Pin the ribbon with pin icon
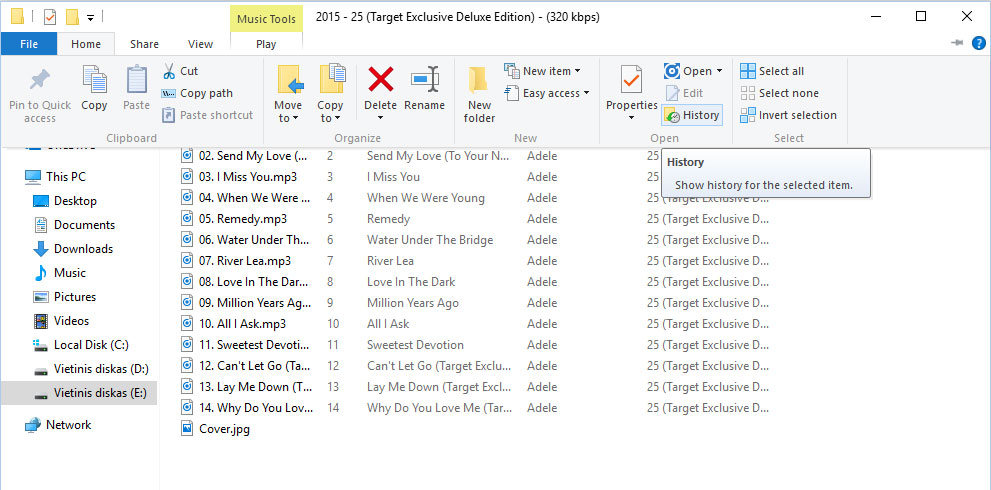The width and height of the screenshot is (991, 490). [x=957, y=43]
